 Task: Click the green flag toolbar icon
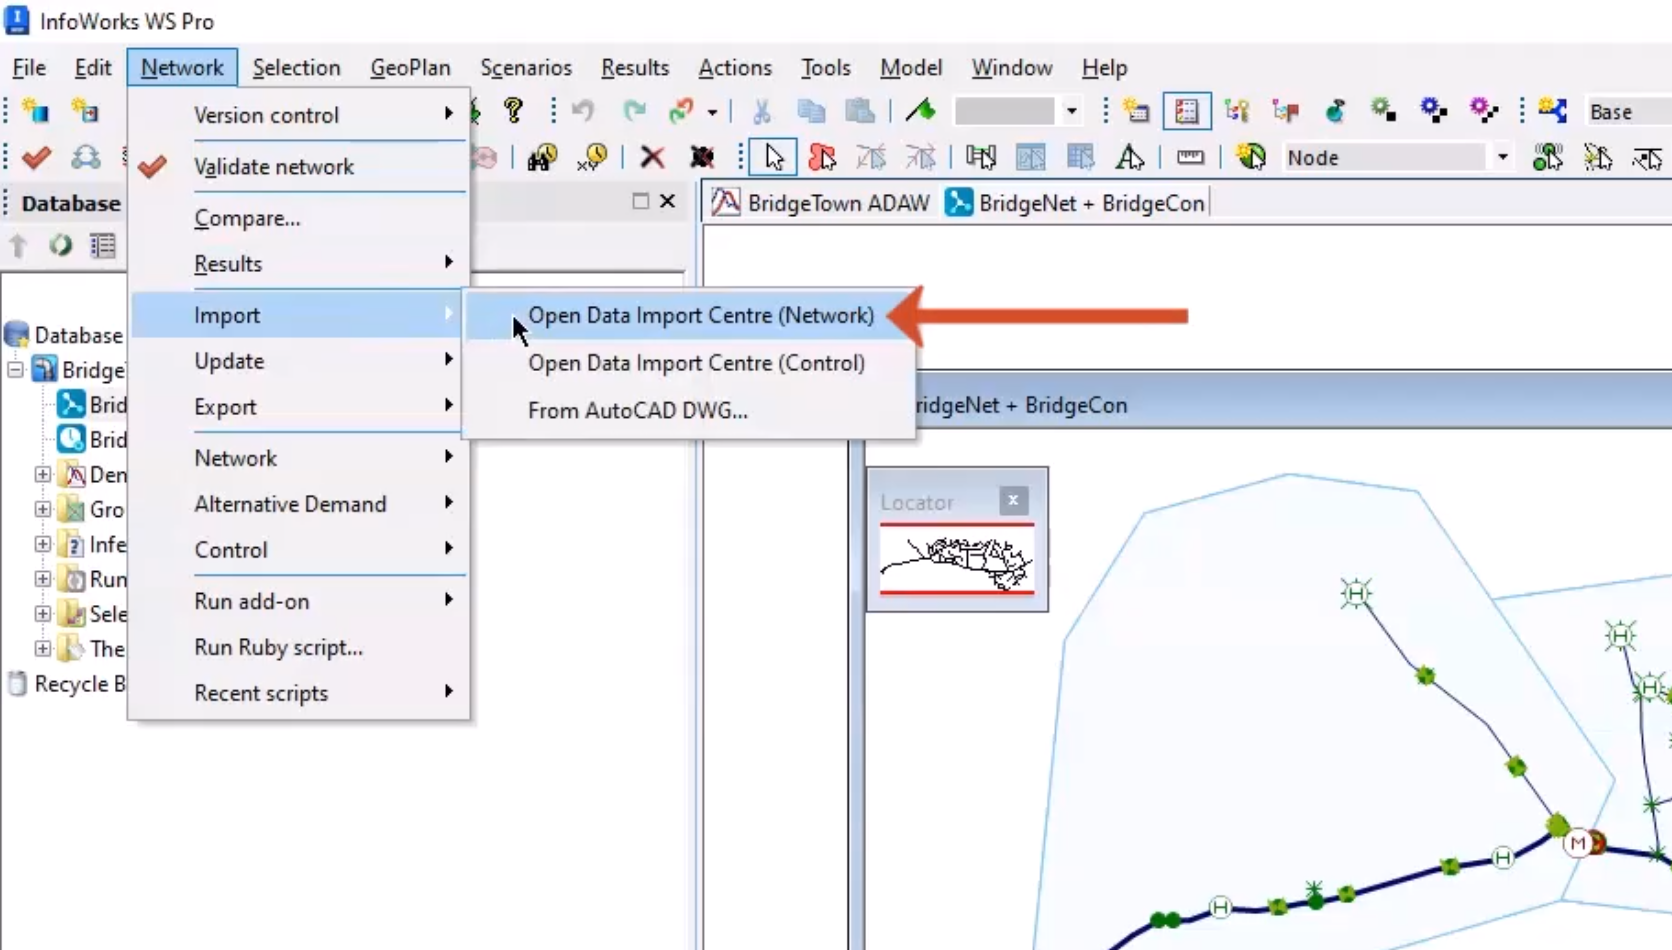(920, 110)
